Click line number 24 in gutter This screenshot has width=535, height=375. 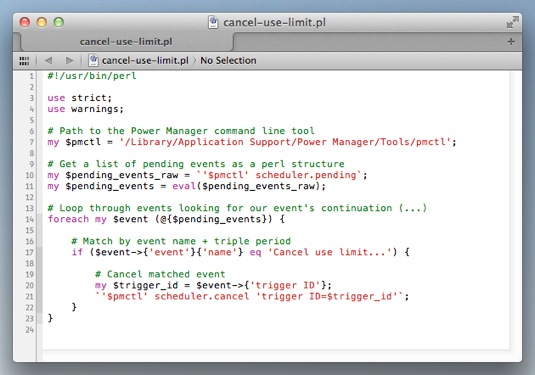(x=30, y=329)
